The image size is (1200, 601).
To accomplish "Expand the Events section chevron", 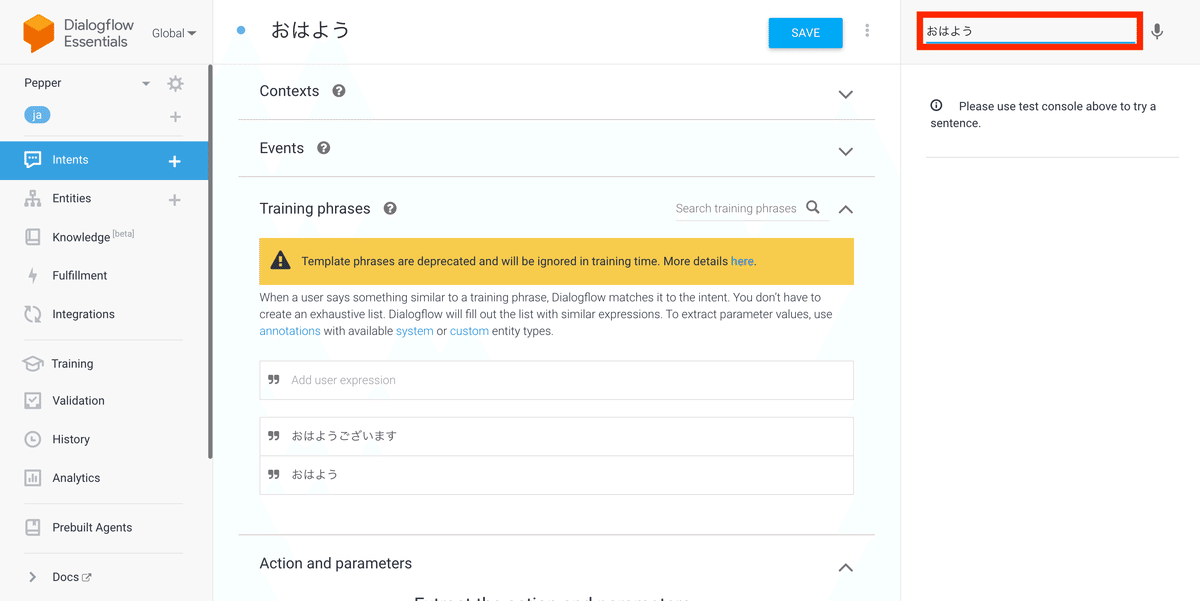I will [845, 151].
